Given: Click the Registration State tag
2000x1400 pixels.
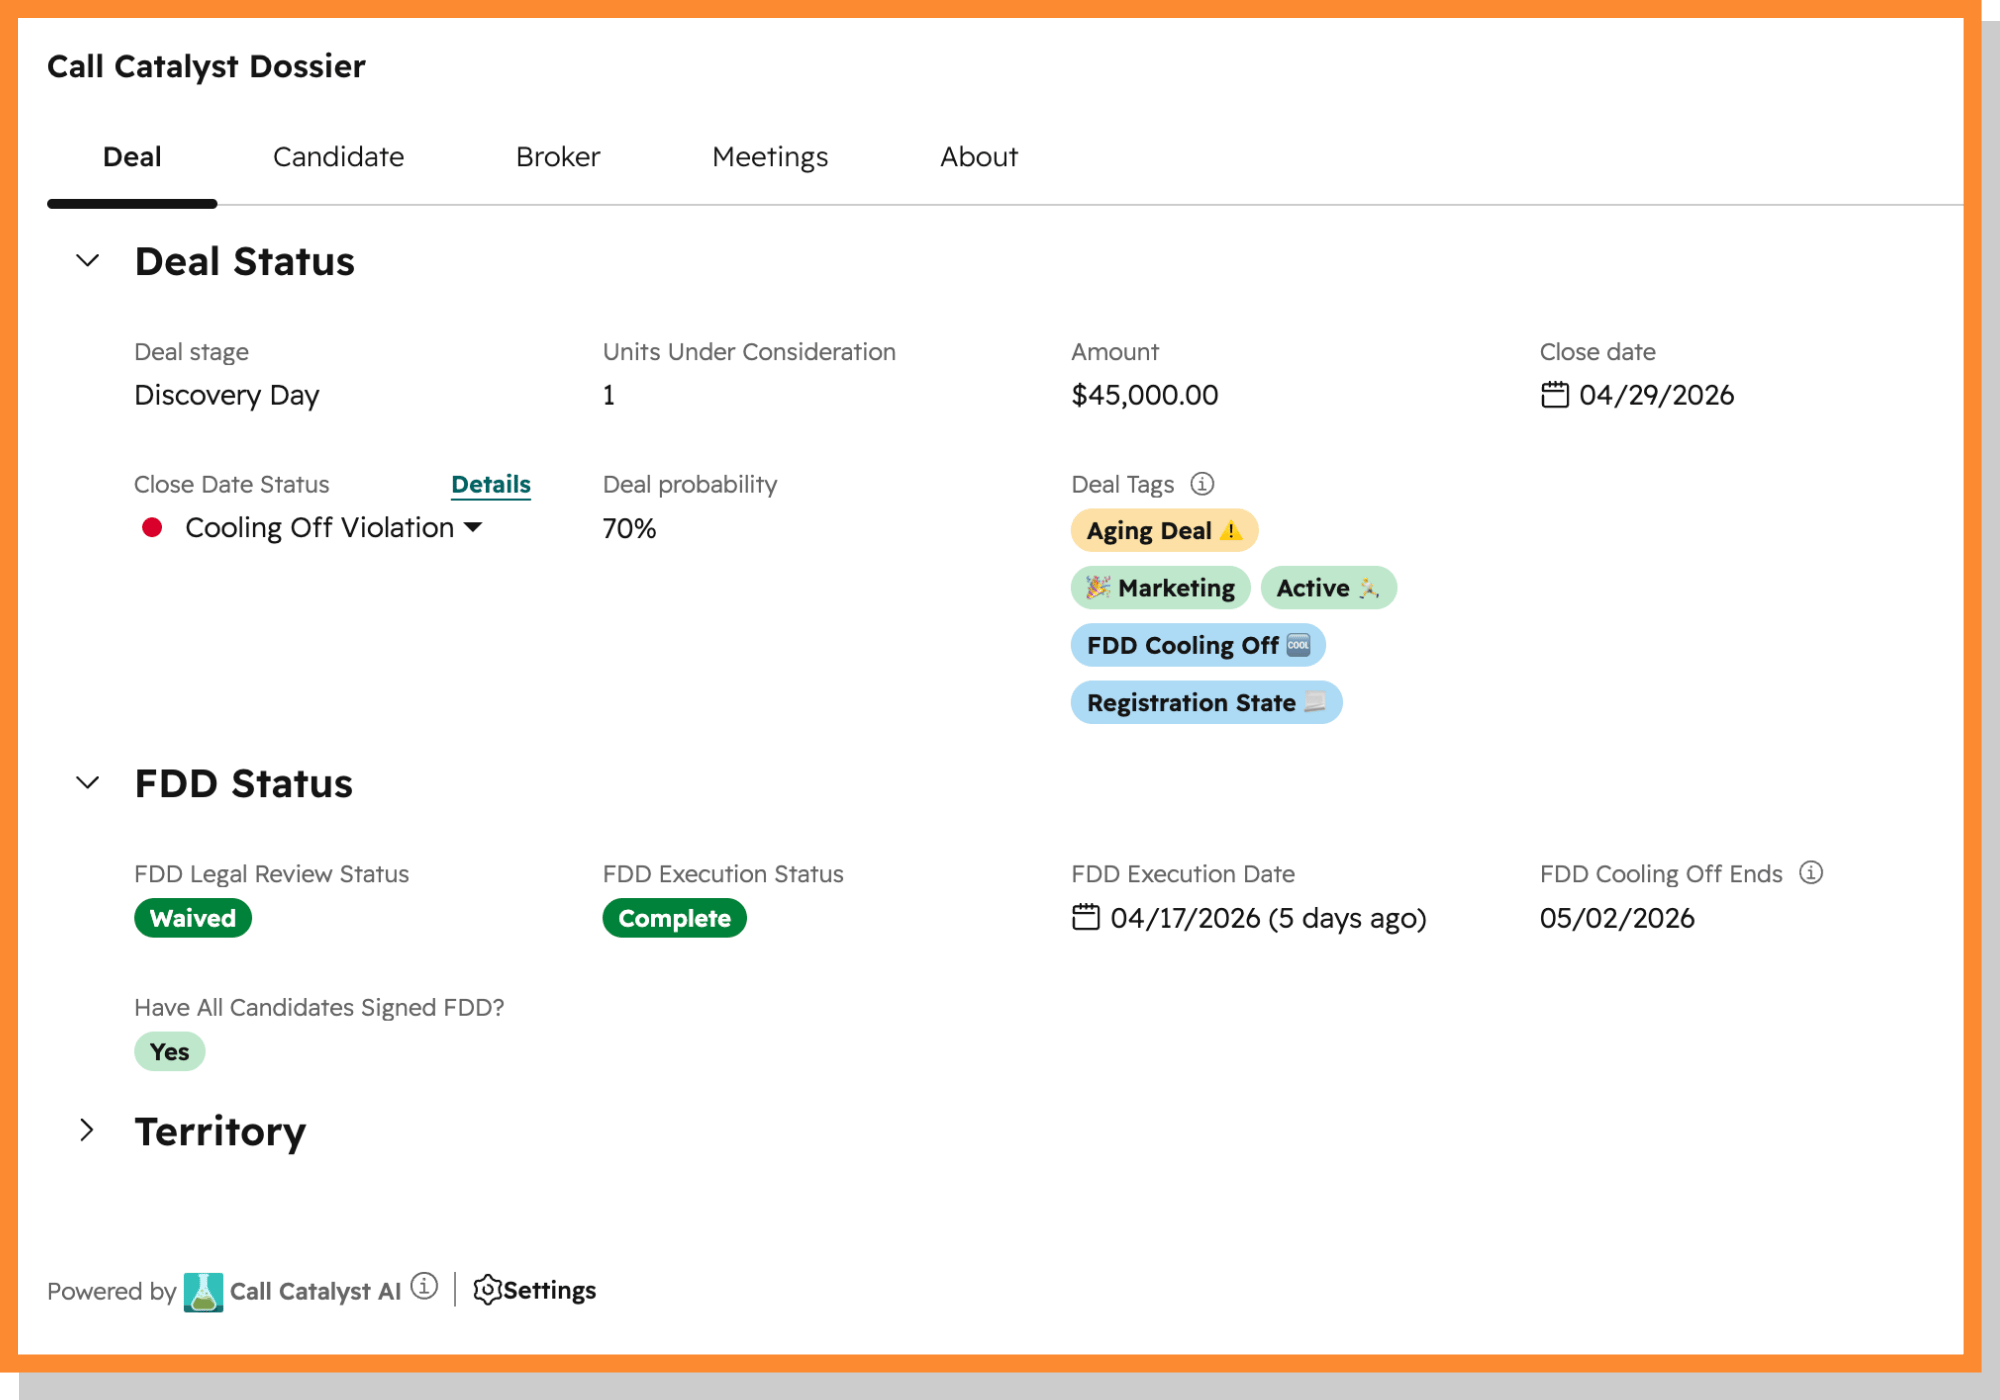Looking at the screenshot, I should (1205, 703).
